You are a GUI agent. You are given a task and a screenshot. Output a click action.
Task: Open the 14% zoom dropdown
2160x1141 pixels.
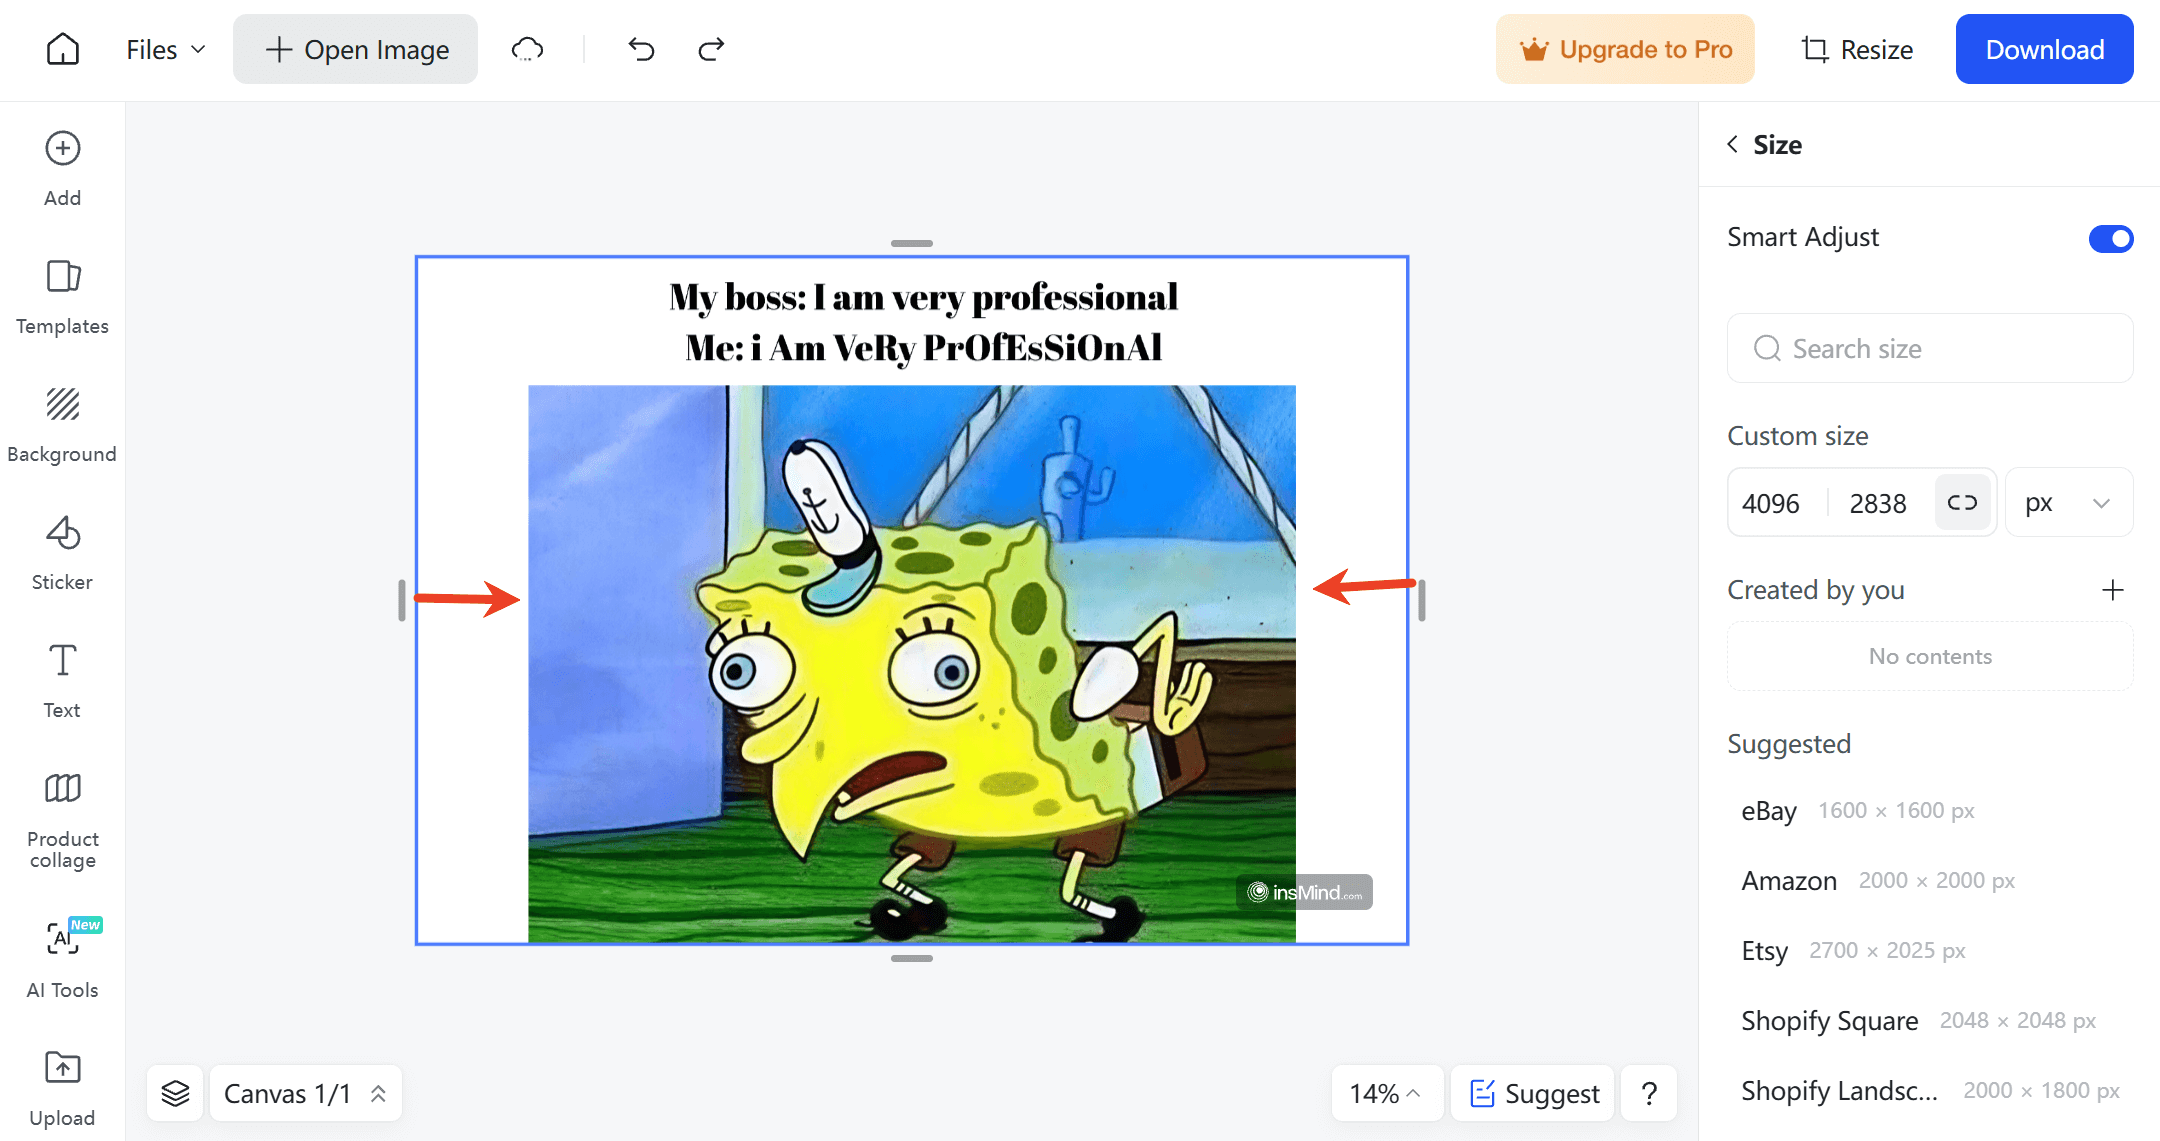click(x=1387, y=1093)
